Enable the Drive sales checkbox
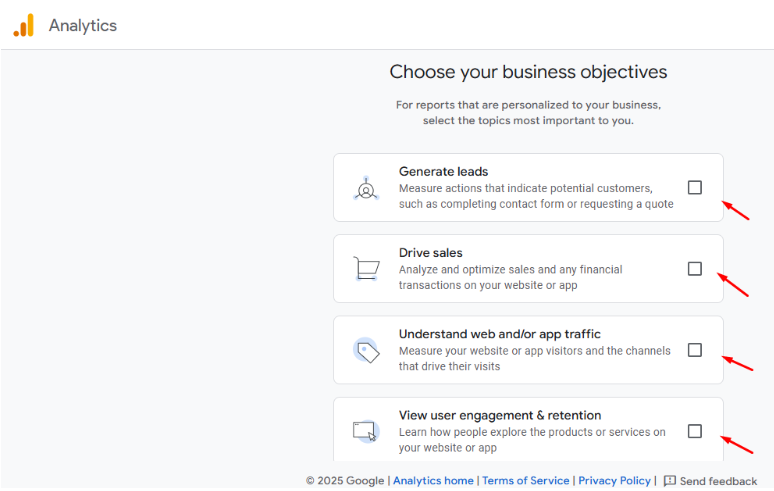774x491 pixels. [x=695, y=269]
